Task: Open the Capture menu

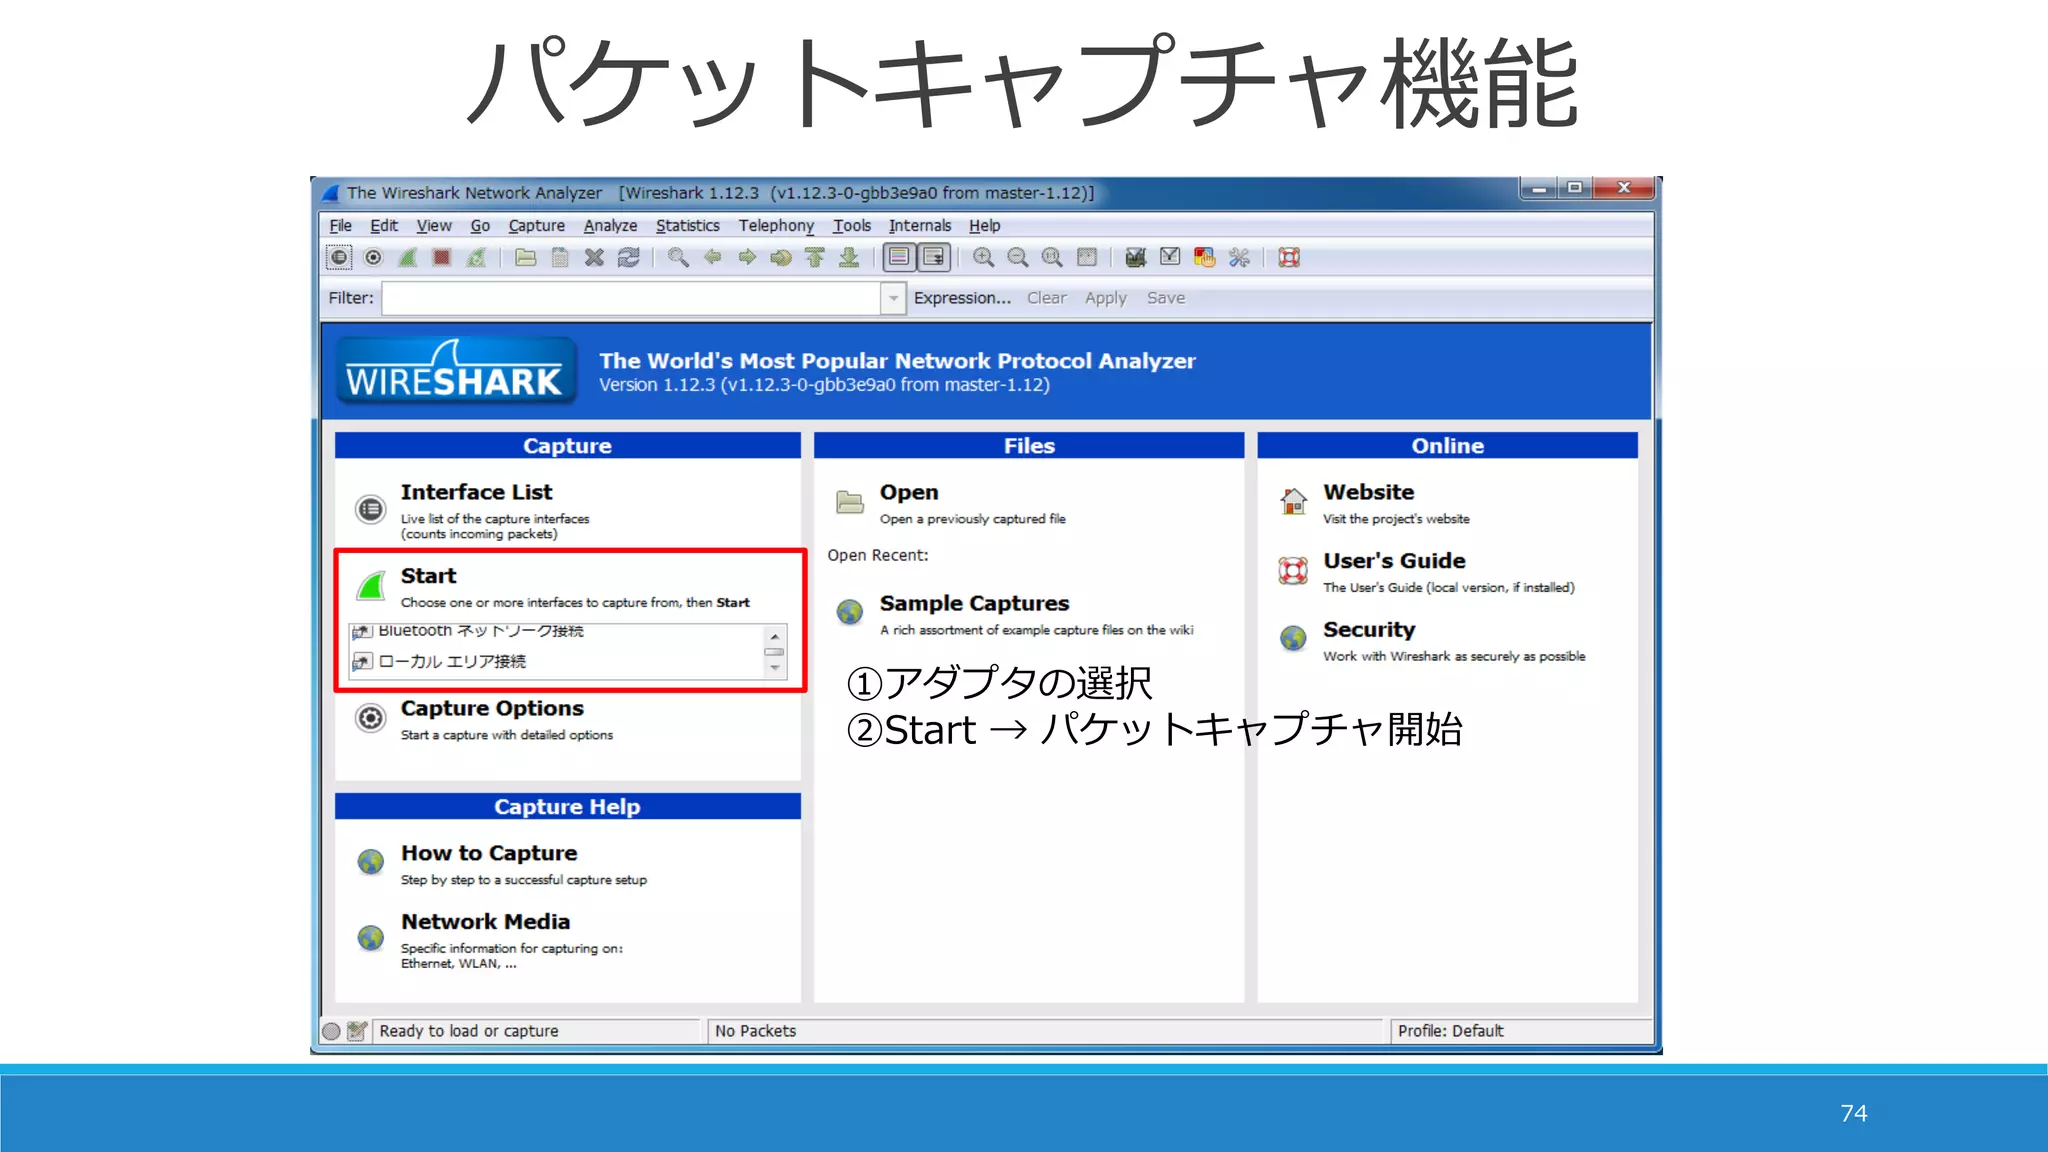Action: pyautogui.click(x=536, y=226)
